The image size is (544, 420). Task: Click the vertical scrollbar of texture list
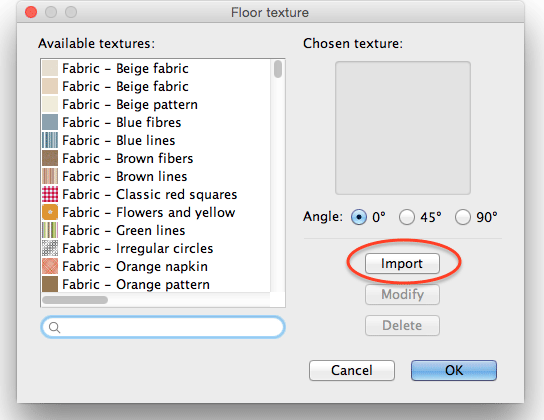(x=278, y=69)
